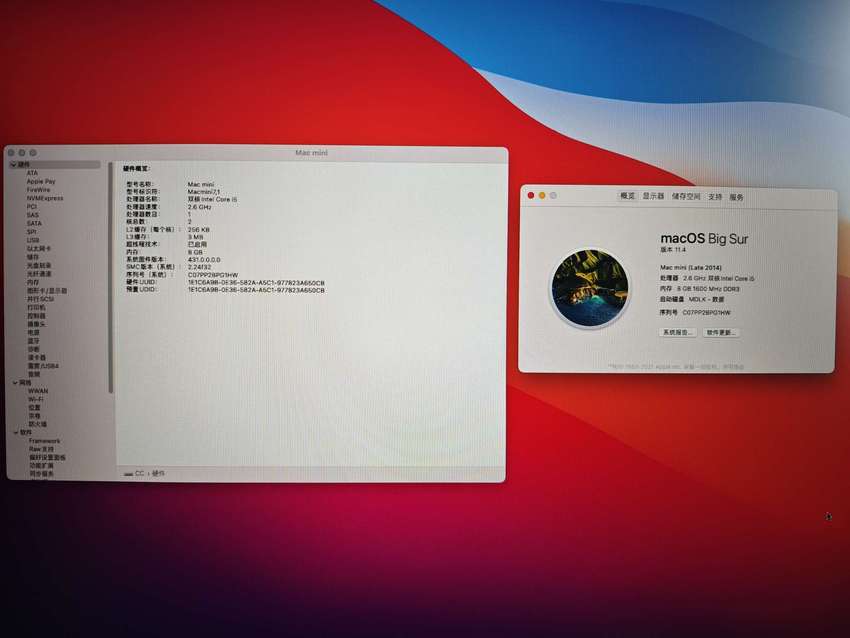Select Raw 支持 under software

[x=42, y=449]
